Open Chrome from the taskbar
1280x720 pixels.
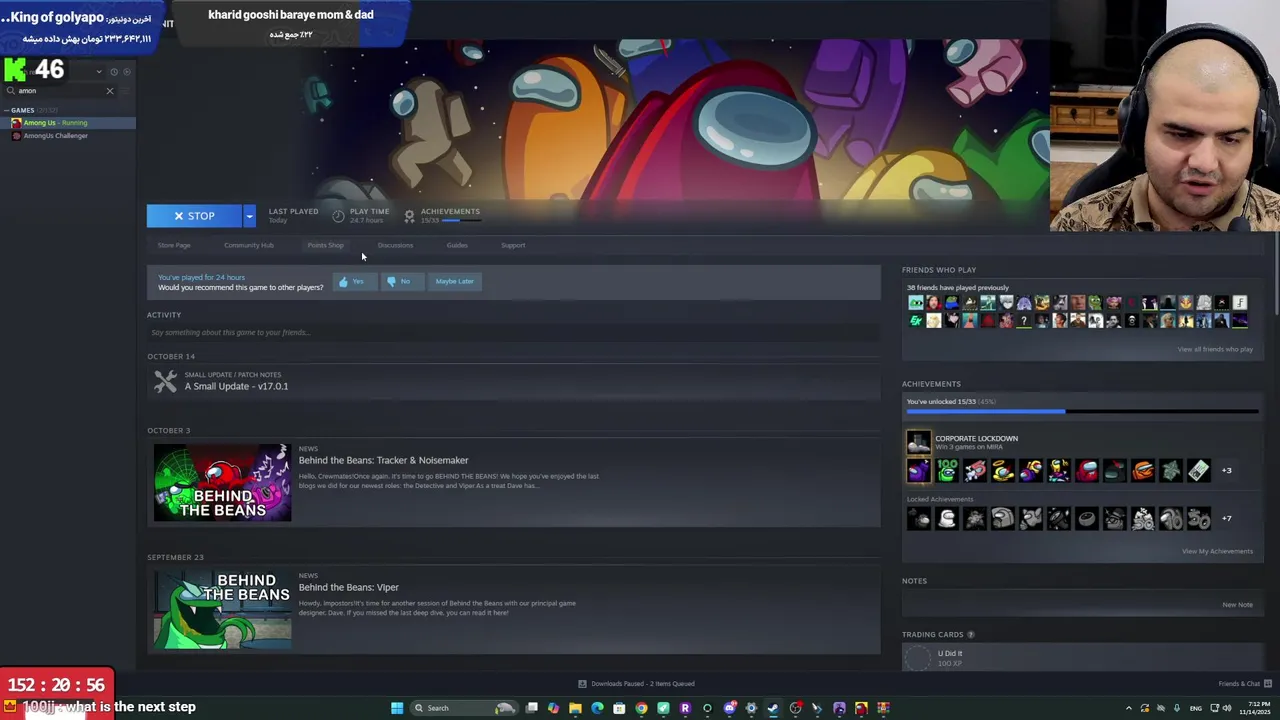641,708
